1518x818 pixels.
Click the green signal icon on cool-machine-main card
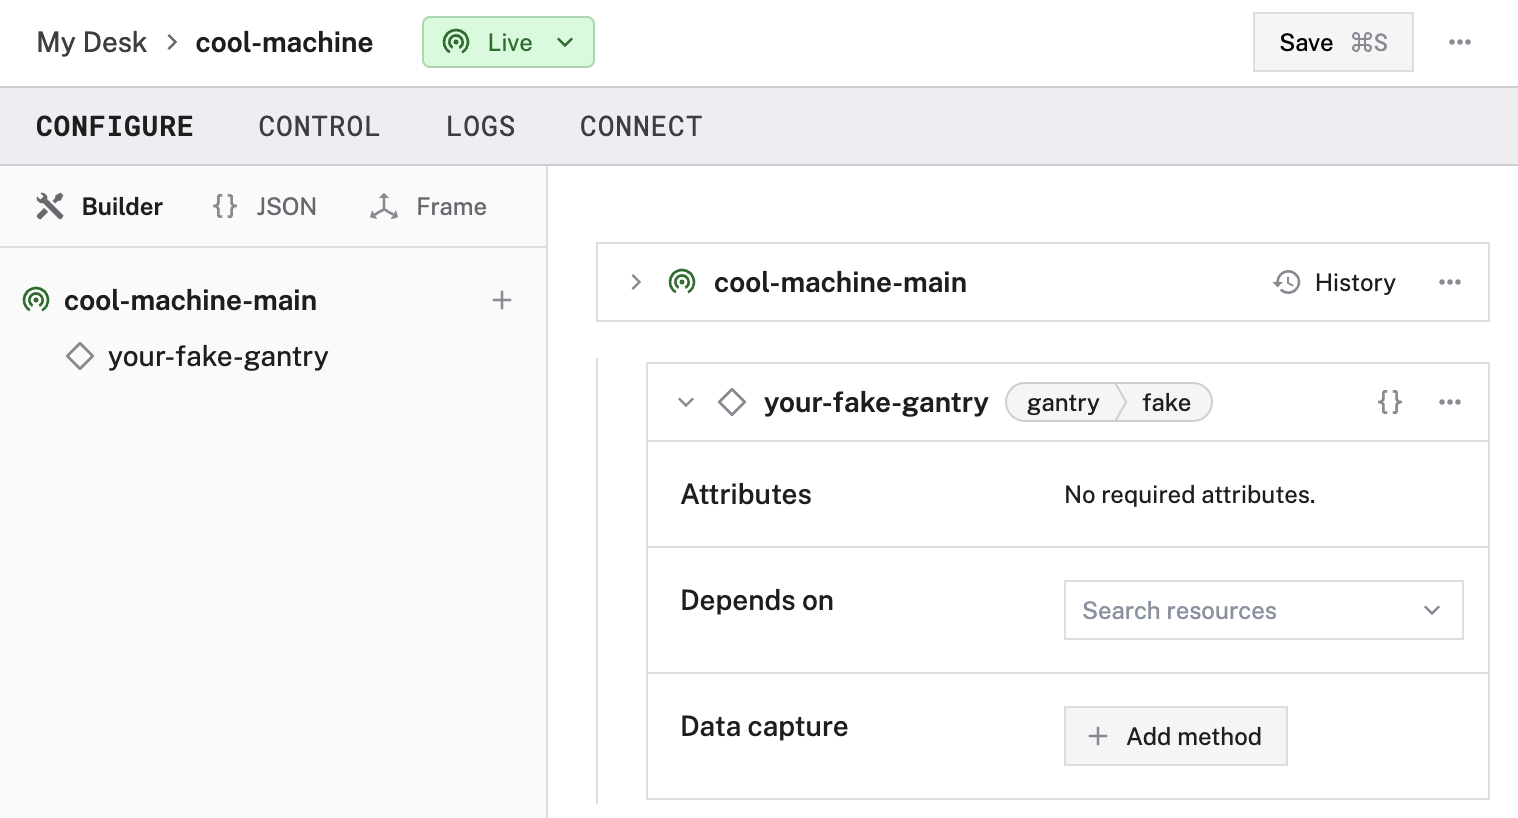tap(682, 283)
